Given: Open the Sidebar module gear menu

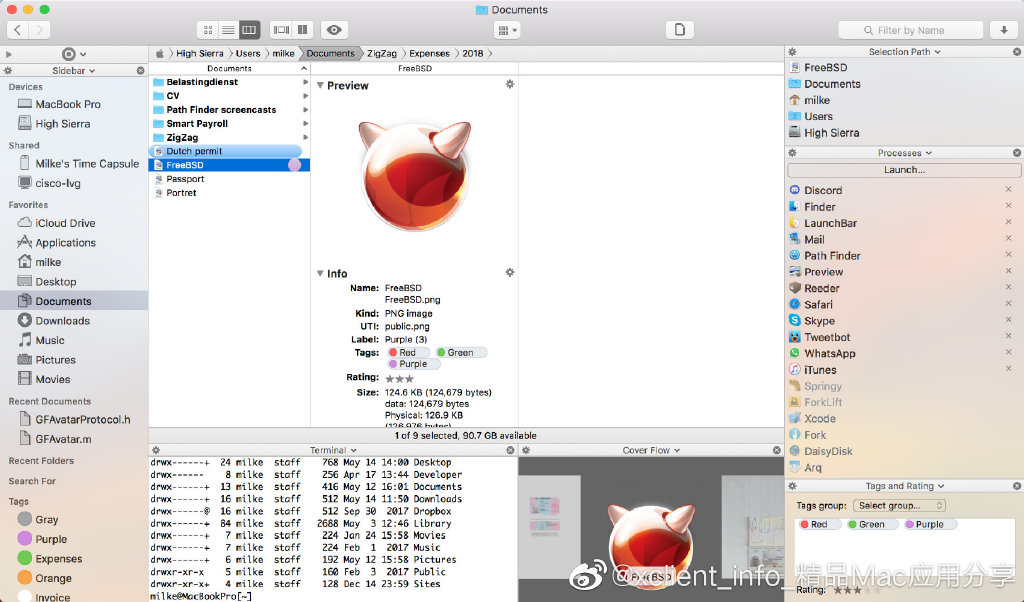Looking at the screenshot, I should click(x=8, y=71).
